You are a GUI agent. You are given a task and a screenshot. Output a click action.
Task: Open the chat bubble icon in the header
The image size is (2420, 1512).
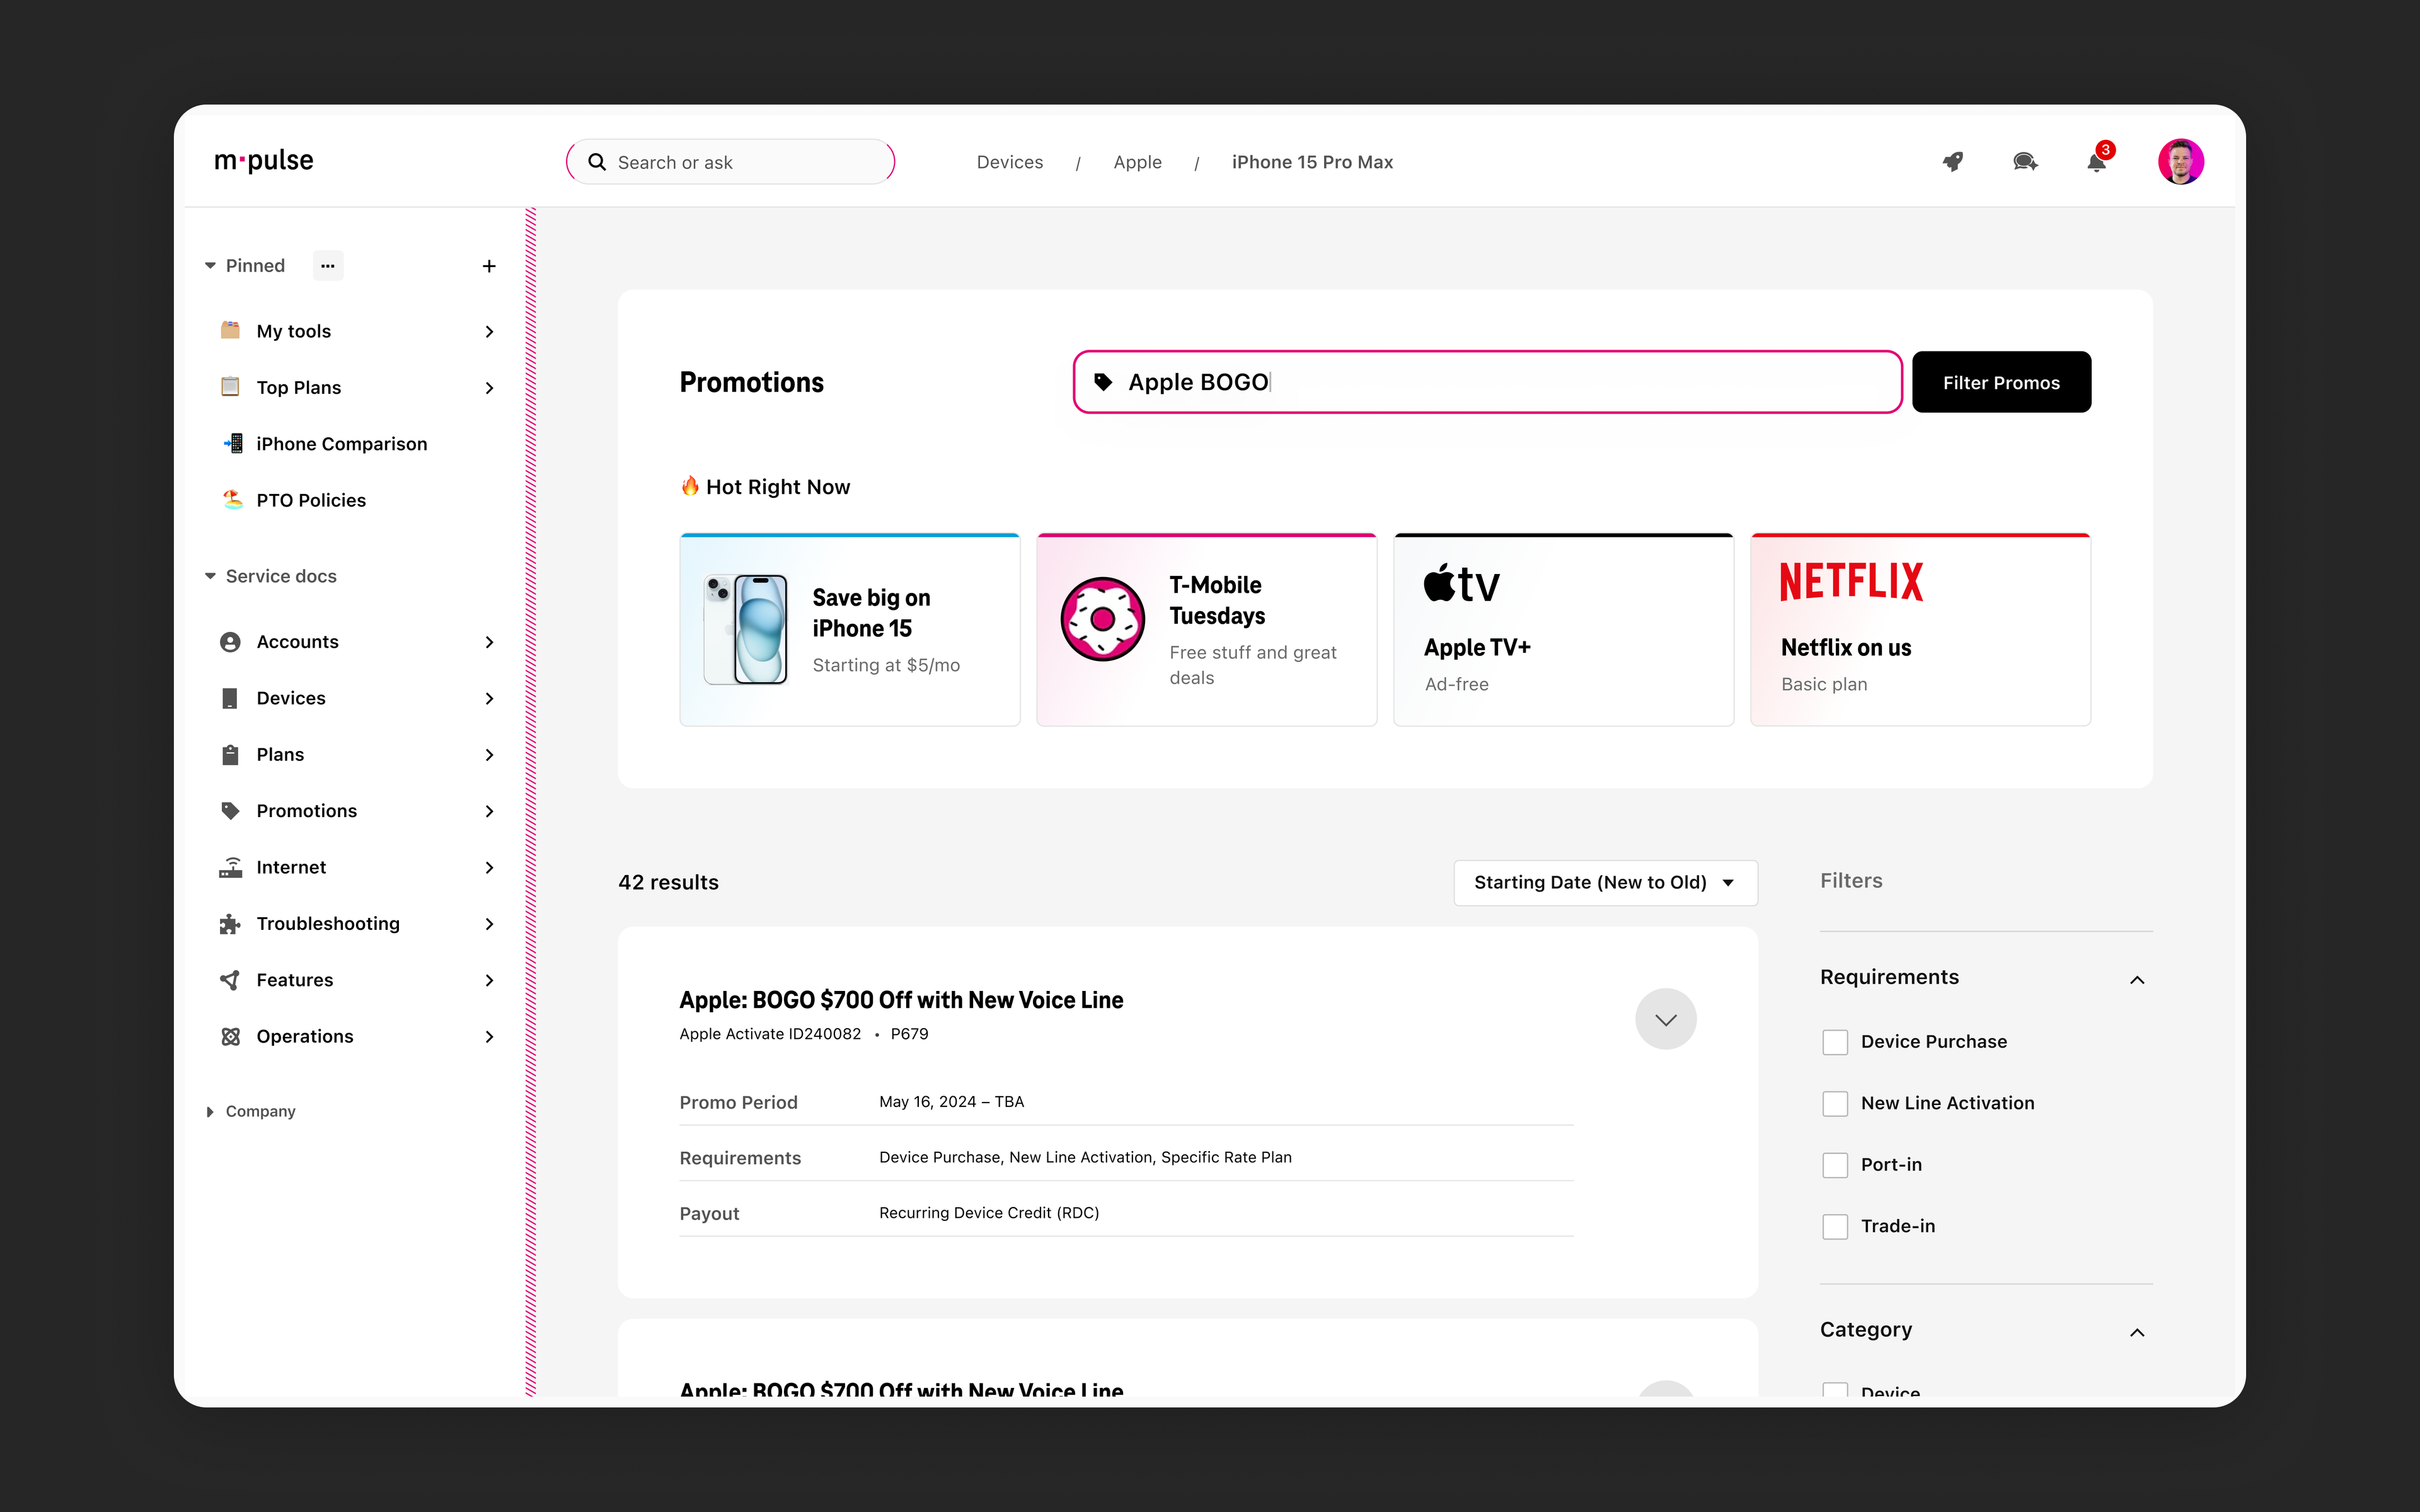coord(2025,162)
